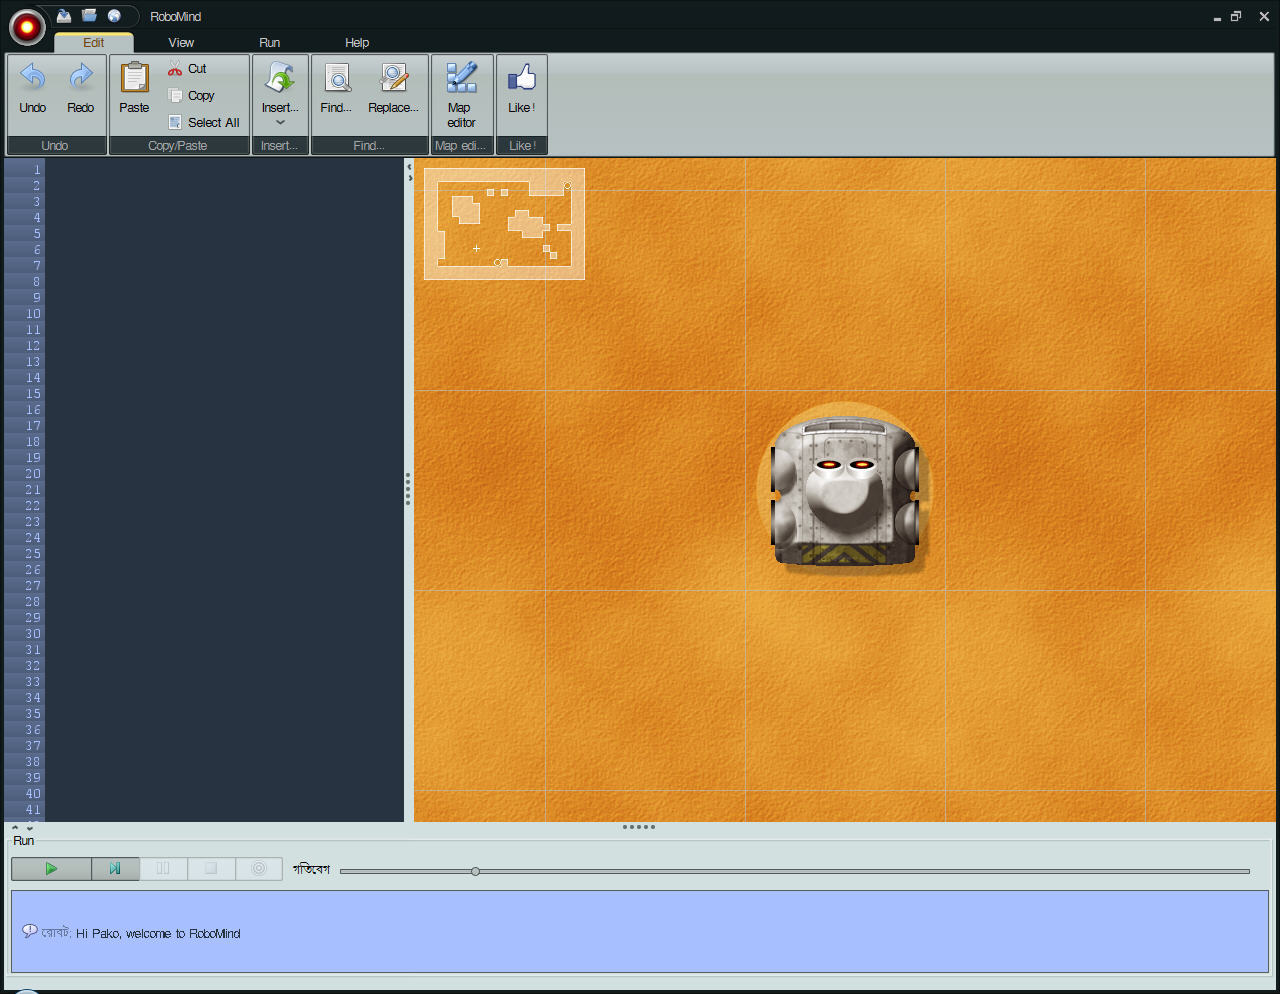The width and height of the screenshot is (1280, 994).
Task: Paste from clipboard with the Paste button
Action: (x=134, y=88)
